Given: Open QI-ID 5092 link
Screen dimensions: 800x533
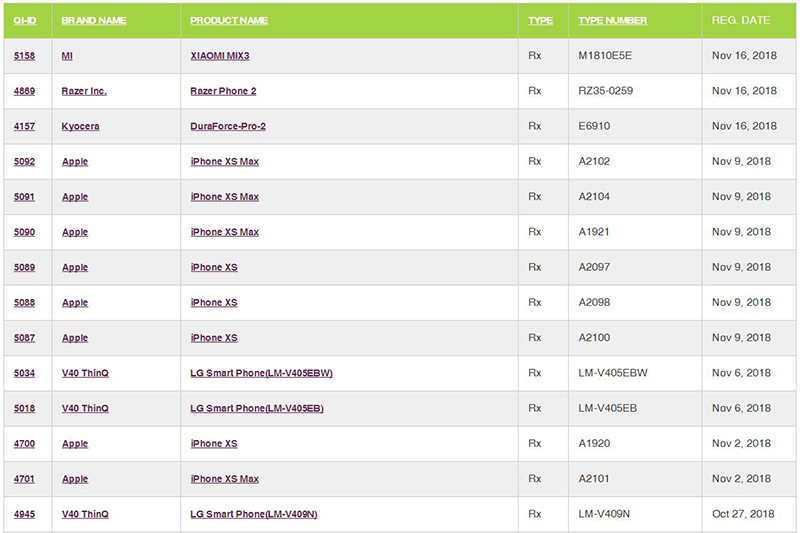Looking at the screenshot, I should 25,162.
